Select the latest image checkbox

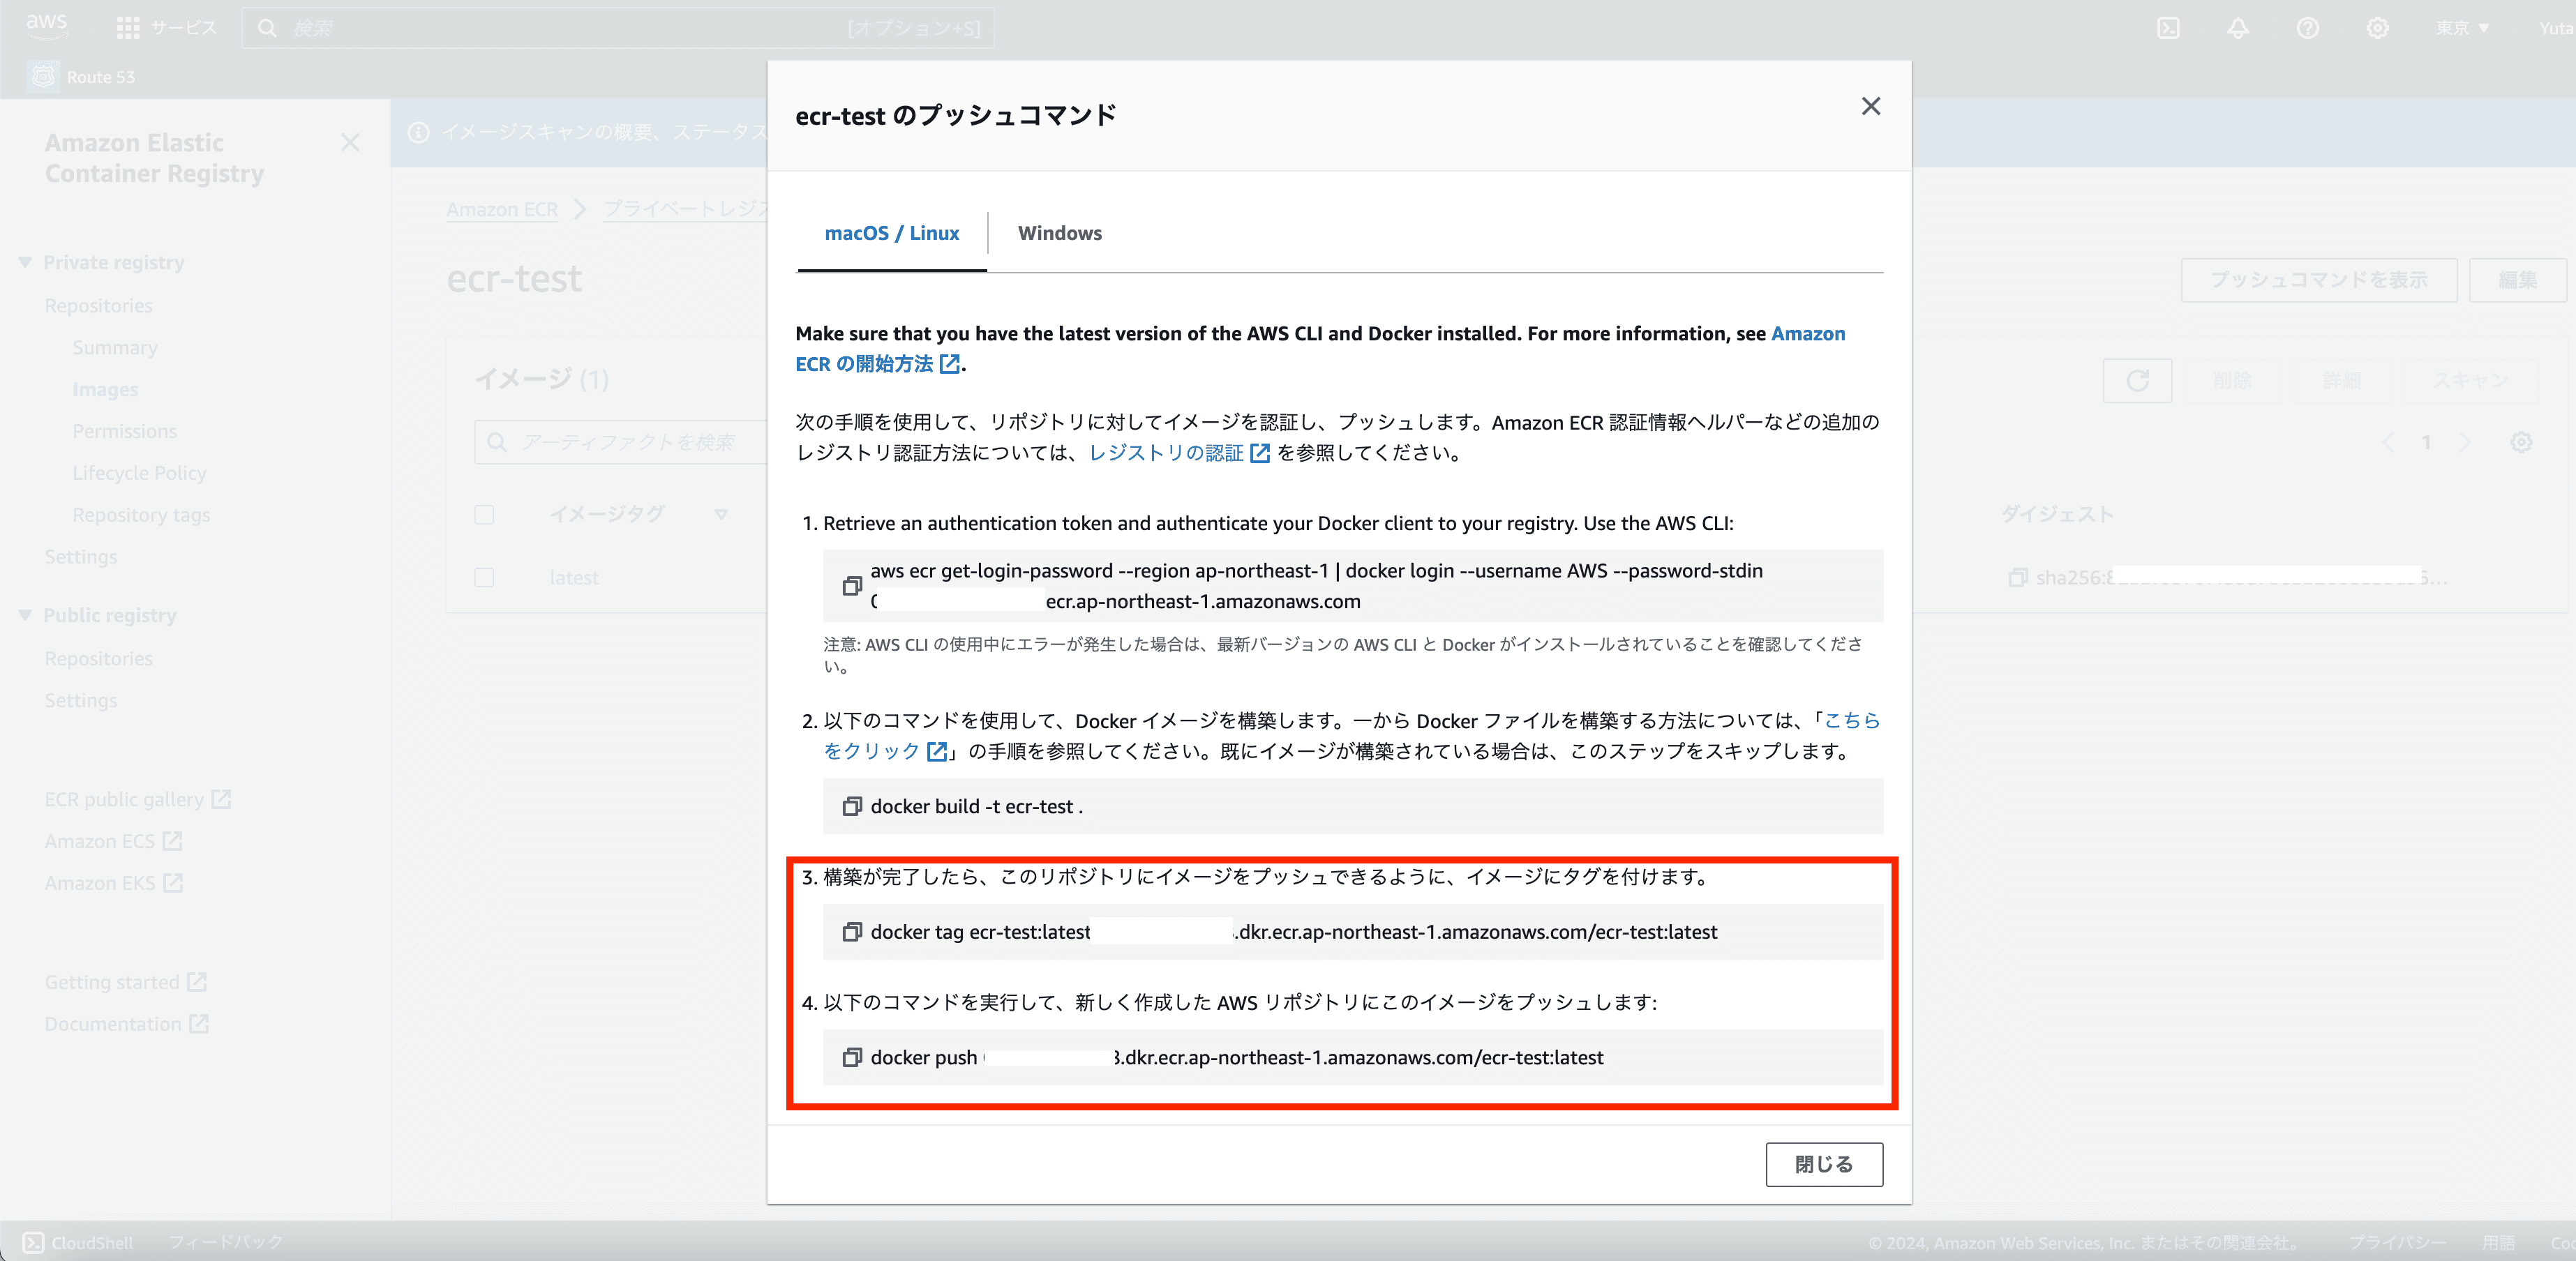484,578
